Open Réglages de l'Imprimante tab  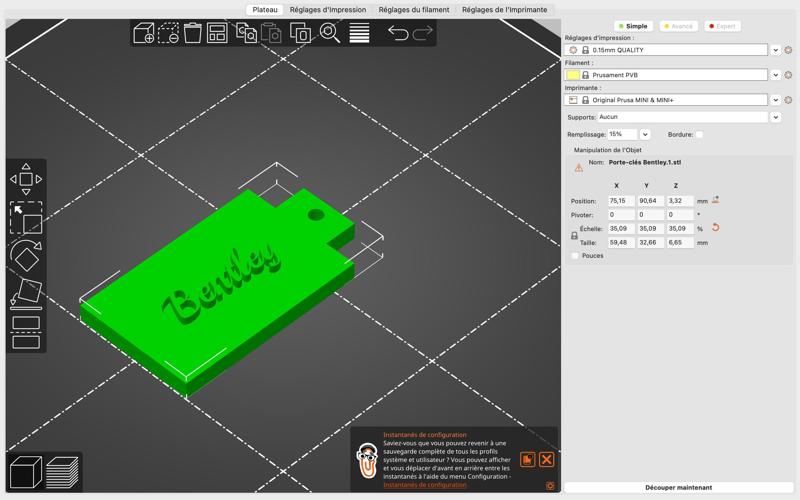coord(505,10)
